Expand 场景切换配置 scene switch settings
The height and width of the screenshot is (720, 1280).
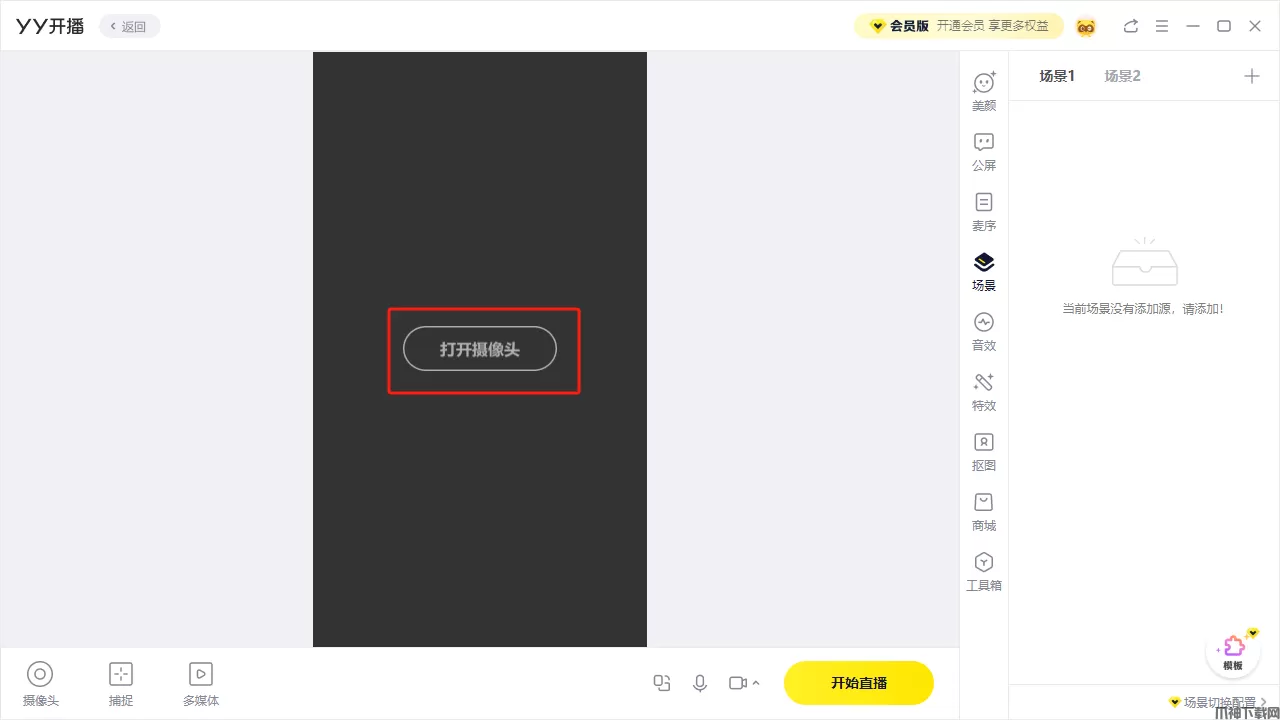(1218, 702)
